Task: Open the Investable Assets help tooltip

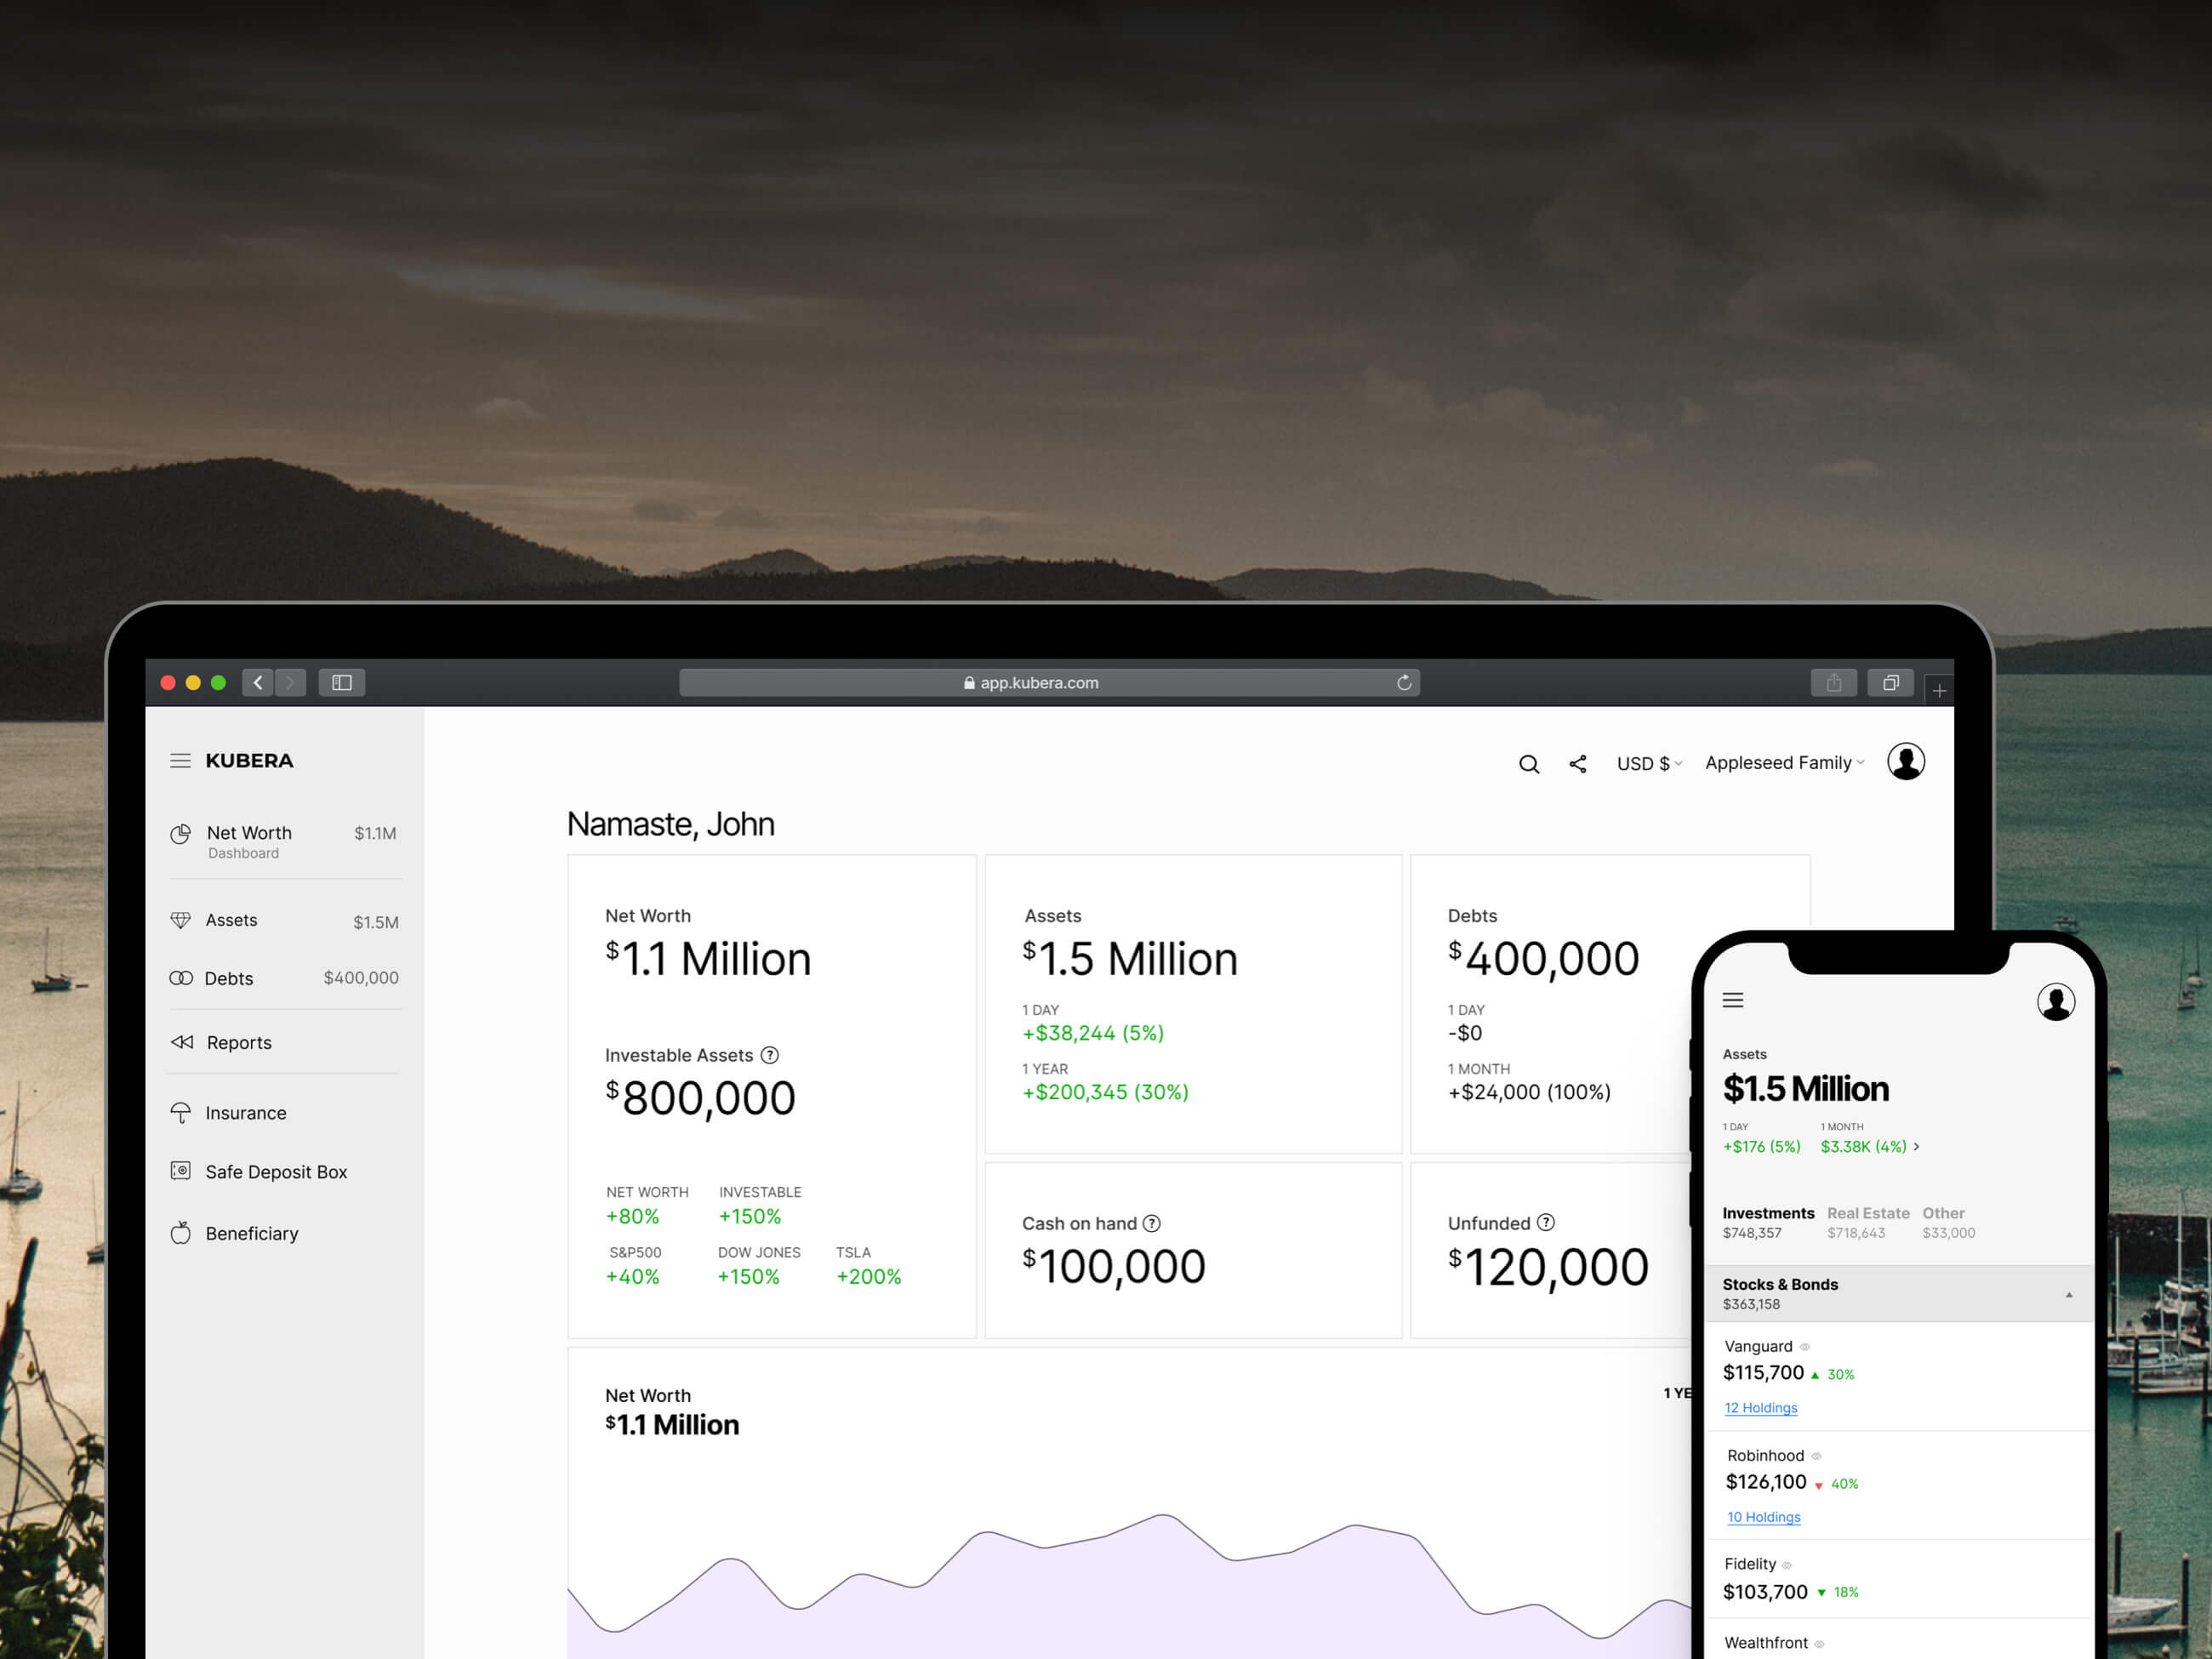Action: (770, 1055)
